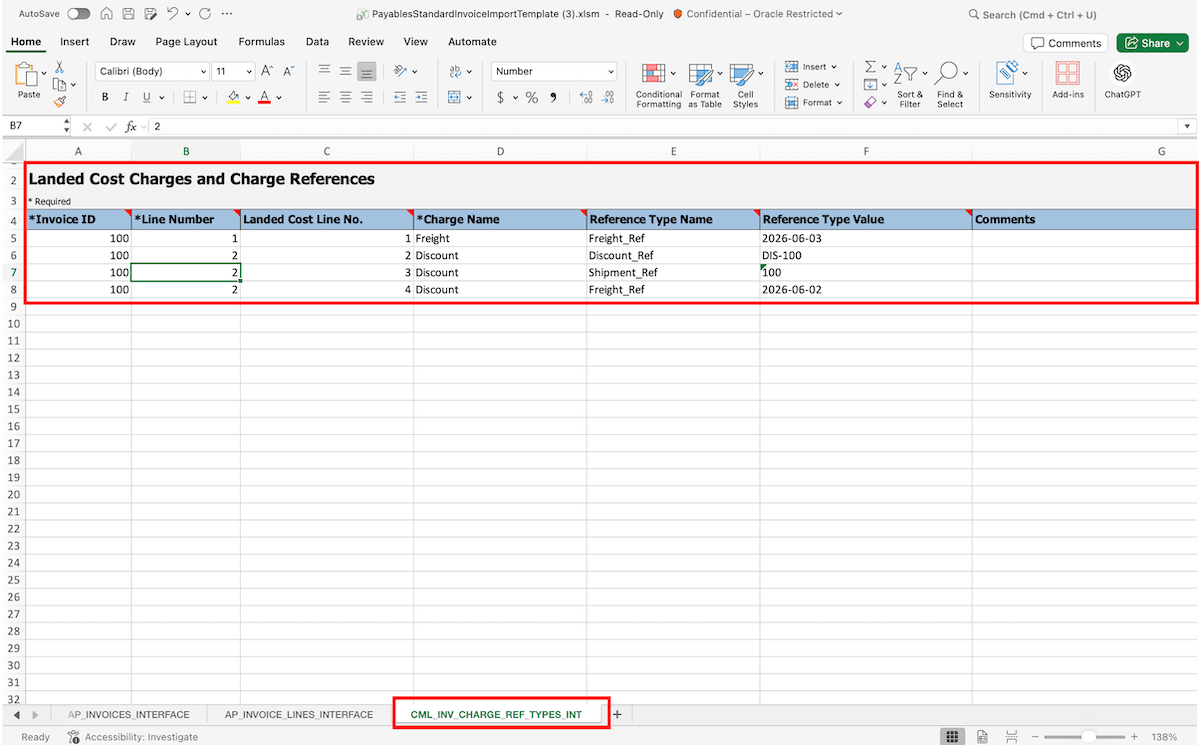Open the Format cells dropdown
The height and width of the screenshot is (745, 1200).
[813, 102]
